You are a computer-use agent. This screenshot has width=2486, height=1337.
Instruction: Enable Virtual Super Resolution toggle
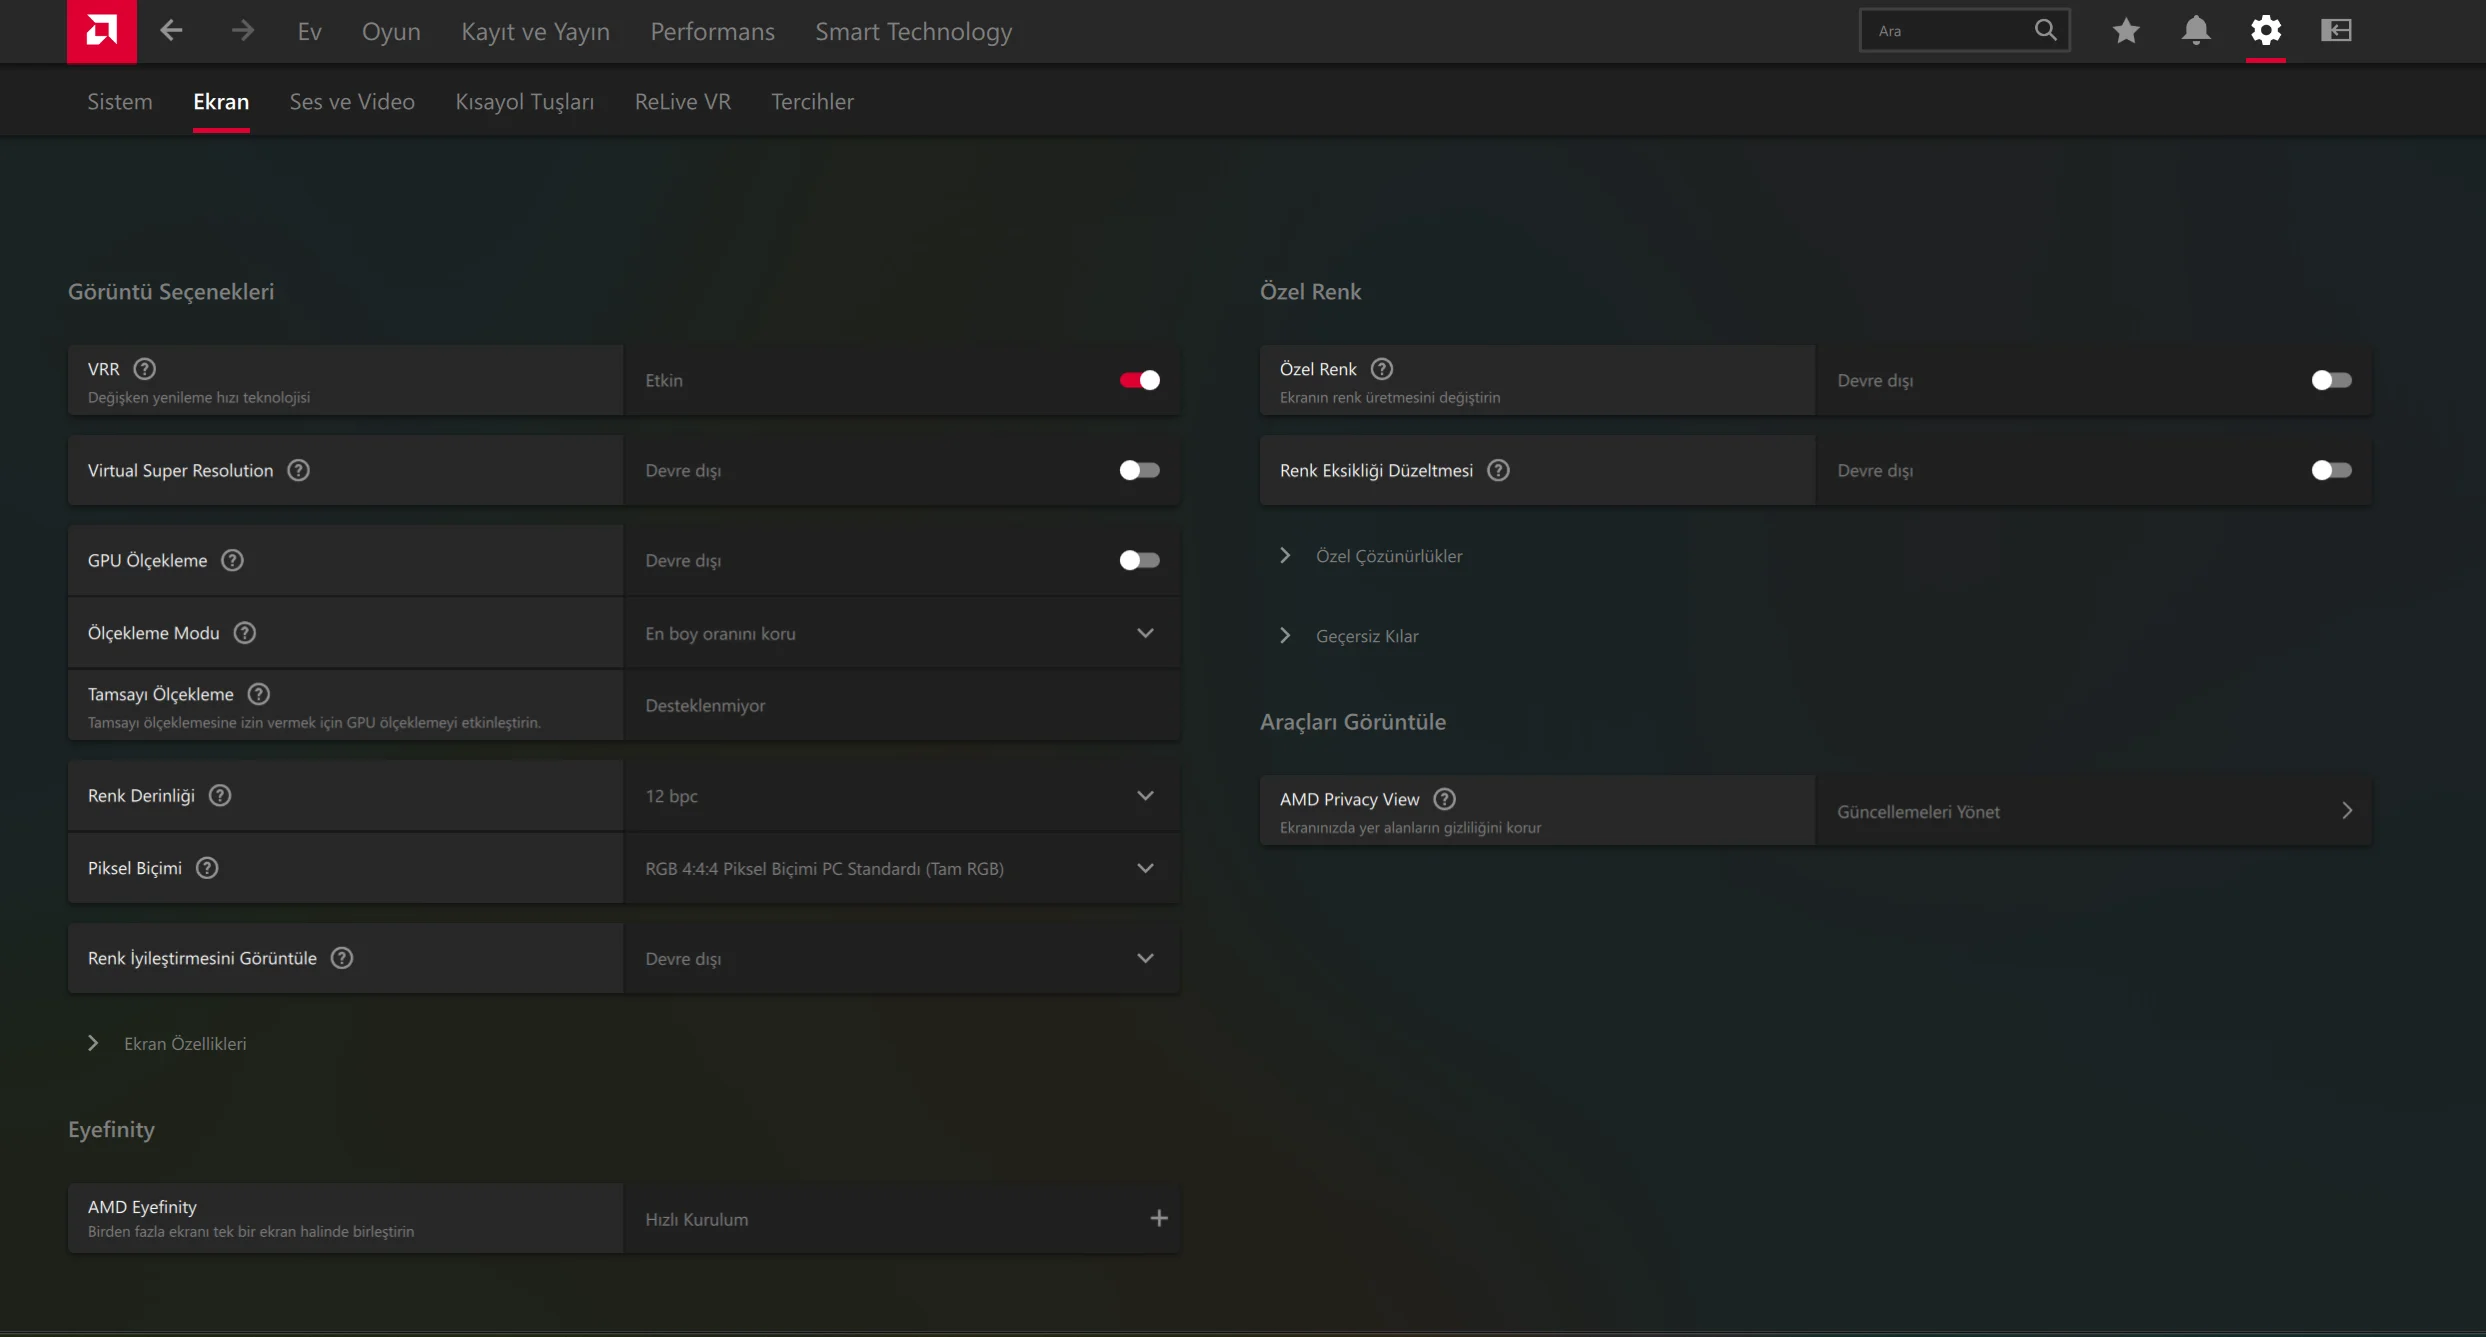pyautogui.click(x=1139, y=470)
